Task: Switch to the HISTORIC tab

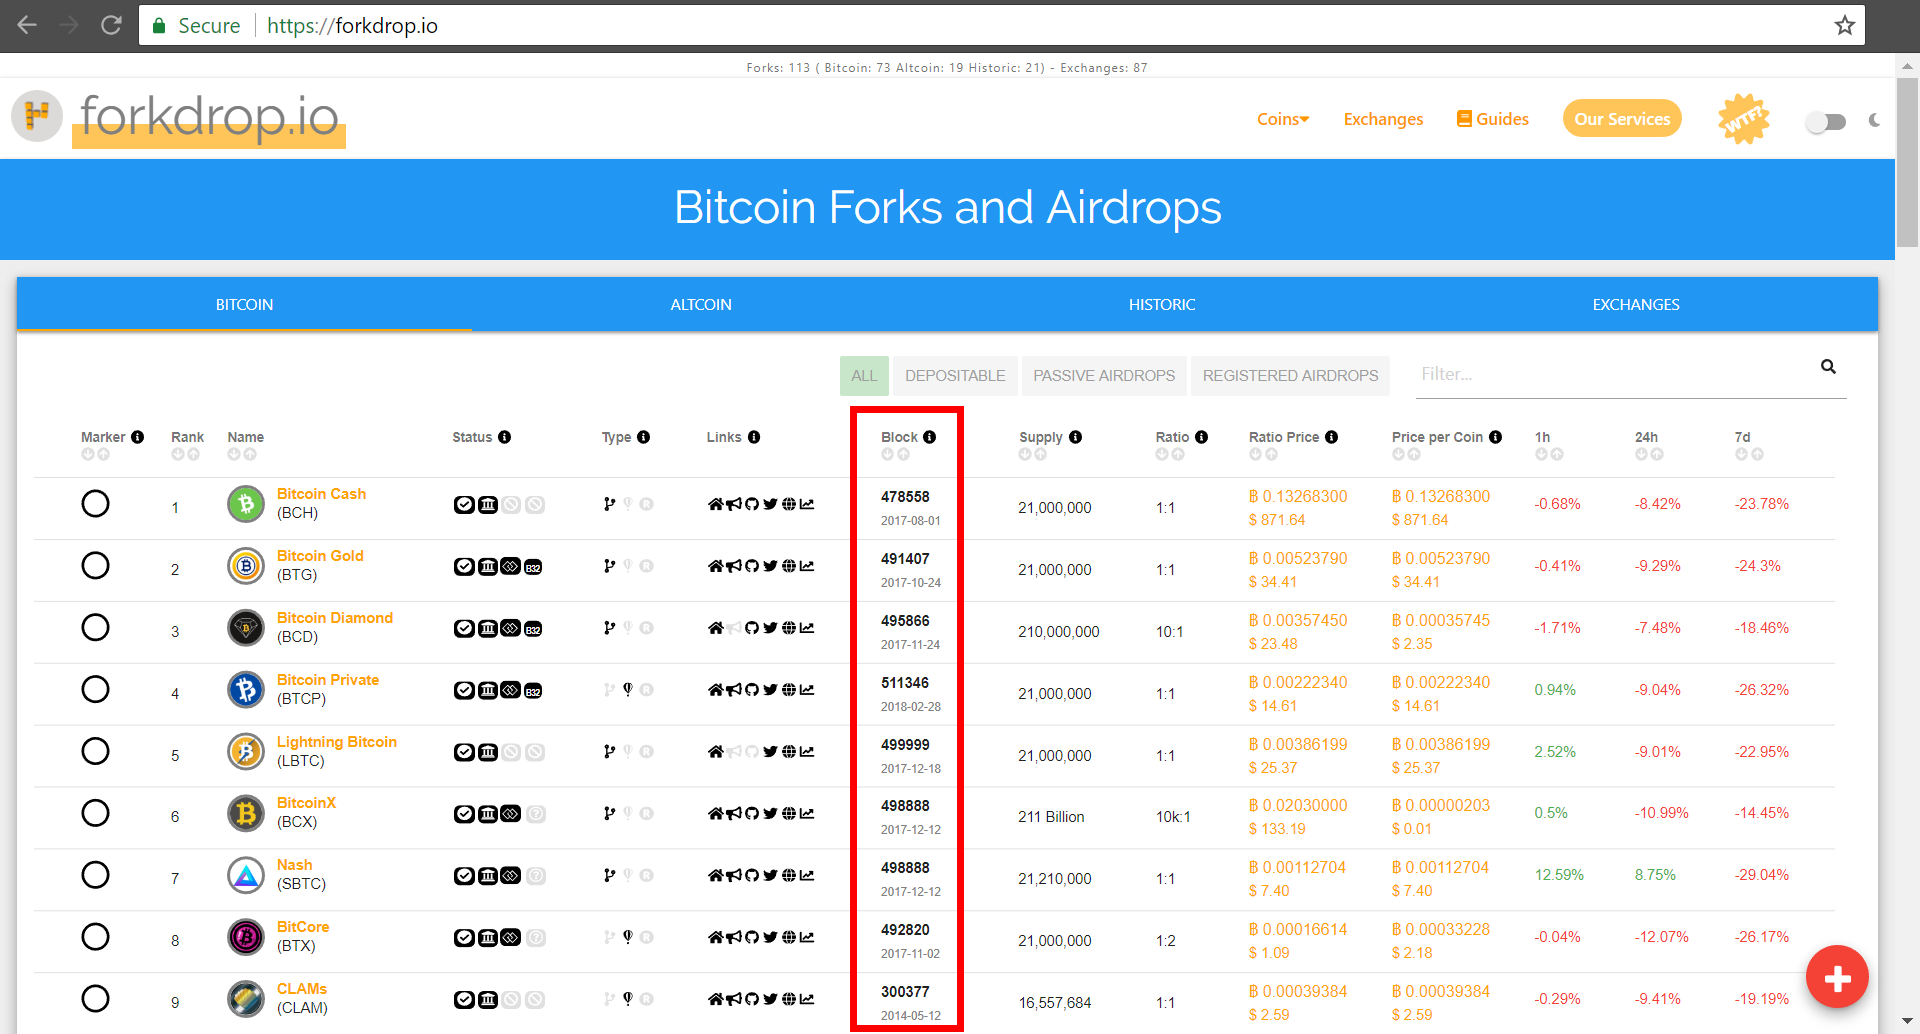Action: pyautogui.click(x=1162, y=304)
